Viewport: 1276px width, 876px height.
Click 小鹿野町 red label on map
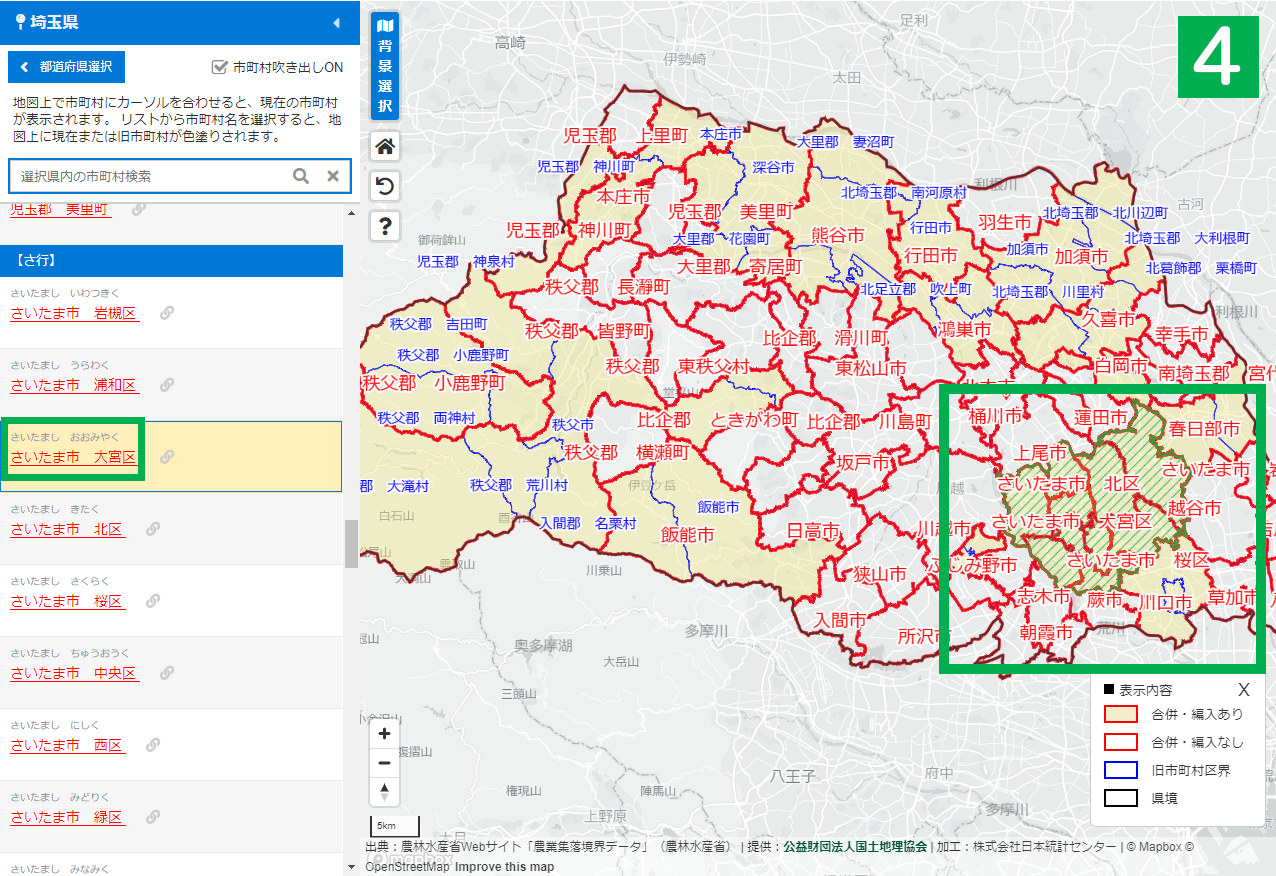click(470, 382)
